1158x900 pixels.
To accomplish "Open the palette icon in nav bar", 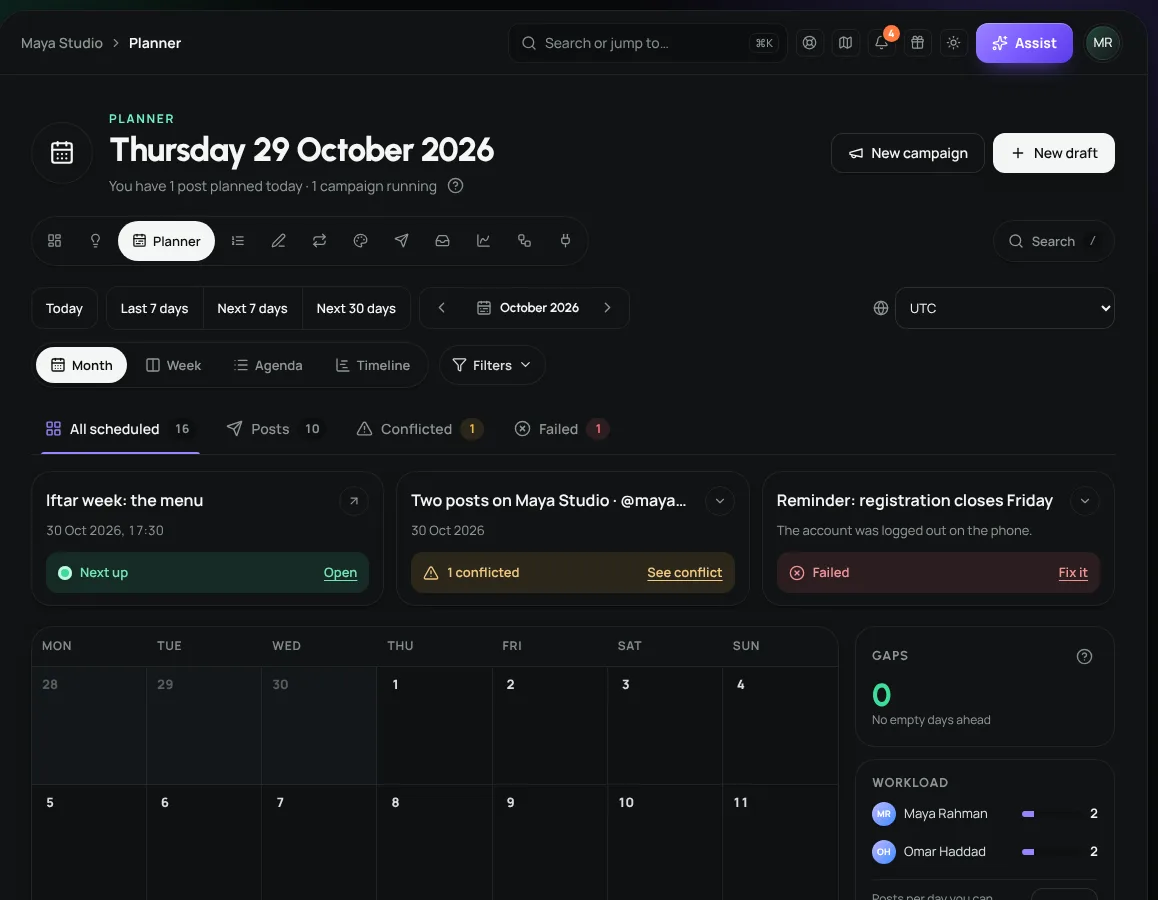I will [360, 241].
